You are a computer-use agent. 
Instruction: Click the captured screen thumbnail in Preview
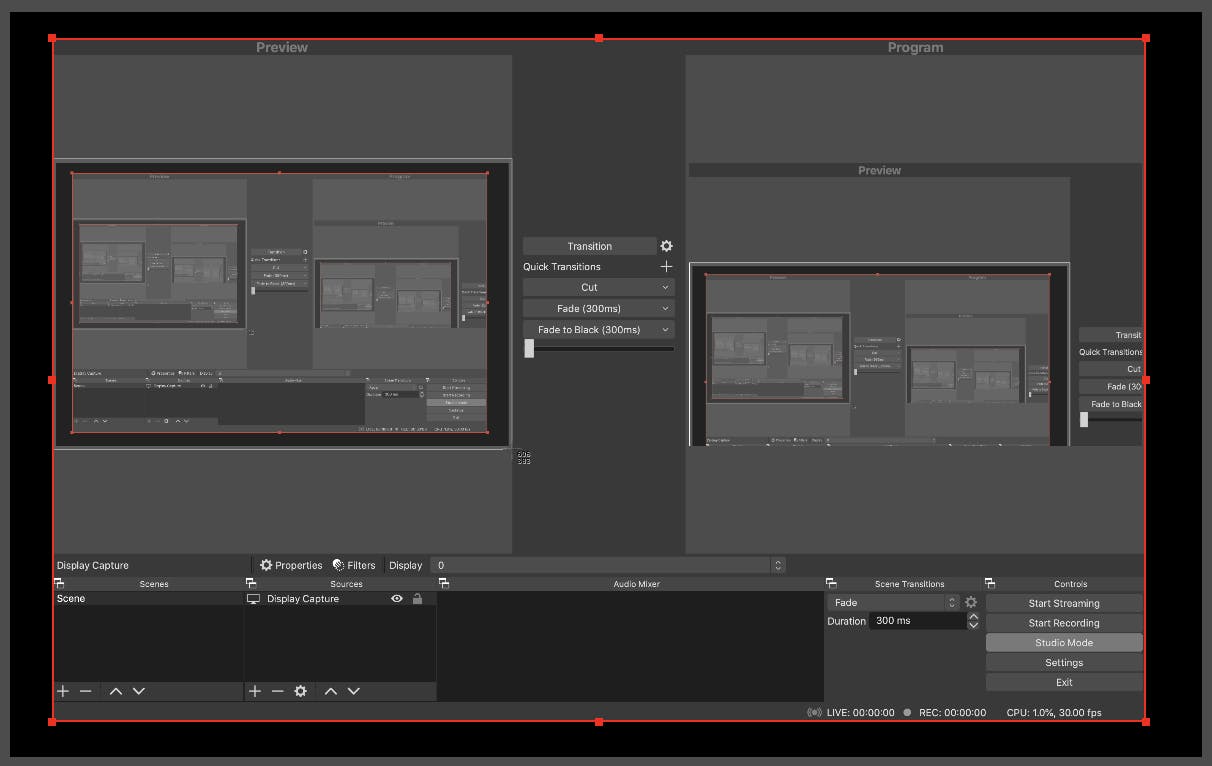[x=282, y=304]
